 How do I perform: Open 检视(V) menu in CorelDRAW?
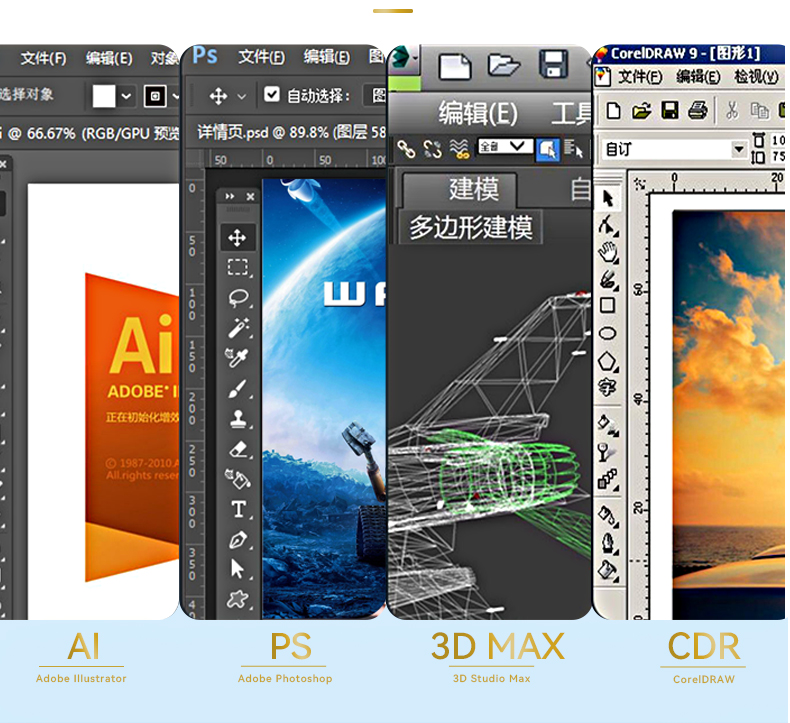(x=756, y=77)
